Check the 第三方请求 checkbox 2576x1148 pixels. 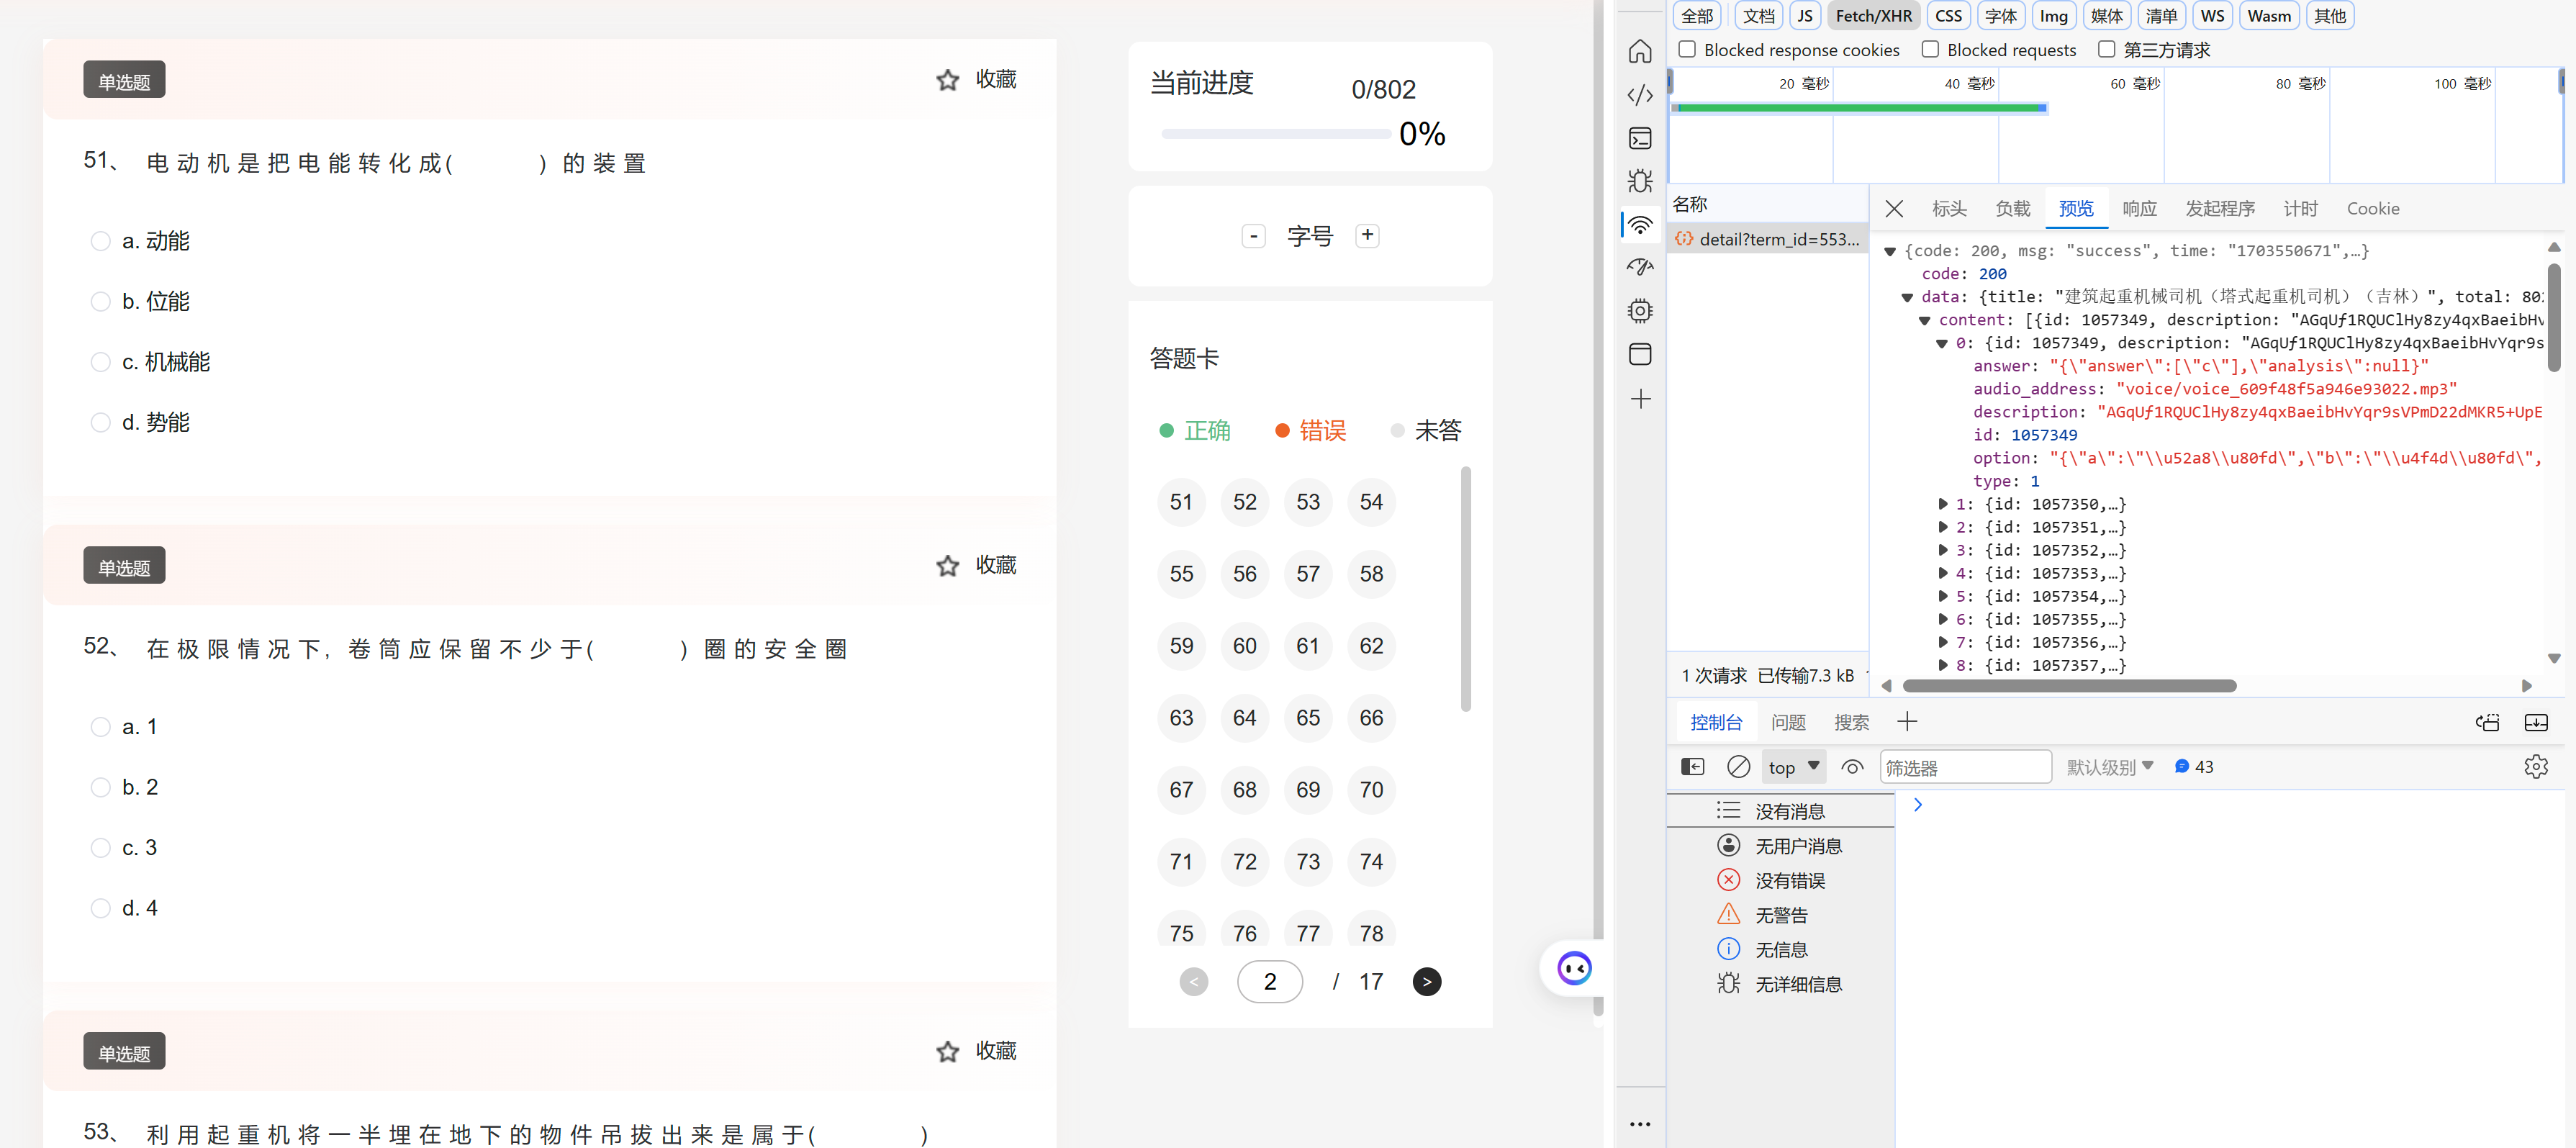(x=2106, y=49)
